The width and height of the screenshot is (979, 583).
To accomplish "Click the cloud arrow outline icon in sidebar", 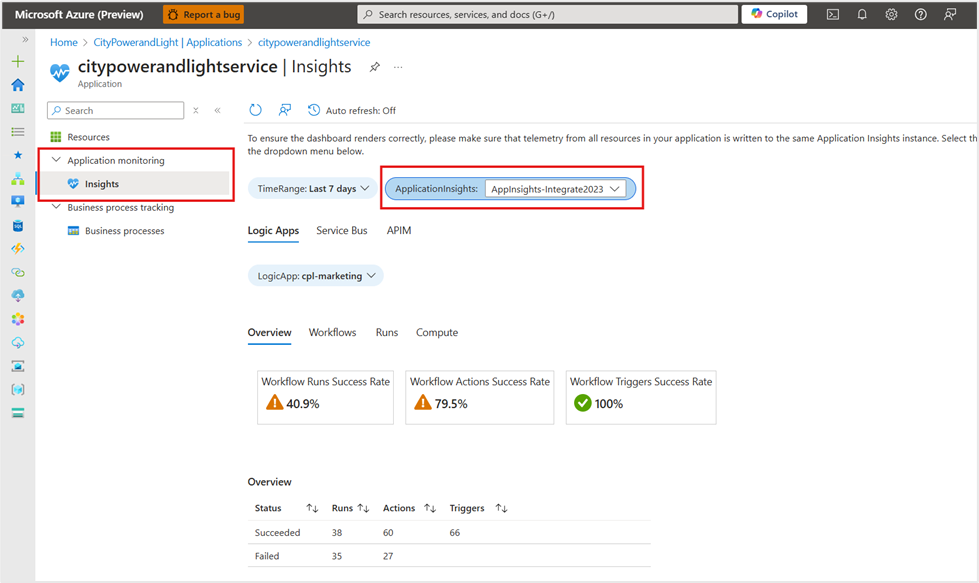I will pyautogui.click(x=18, y=343).
